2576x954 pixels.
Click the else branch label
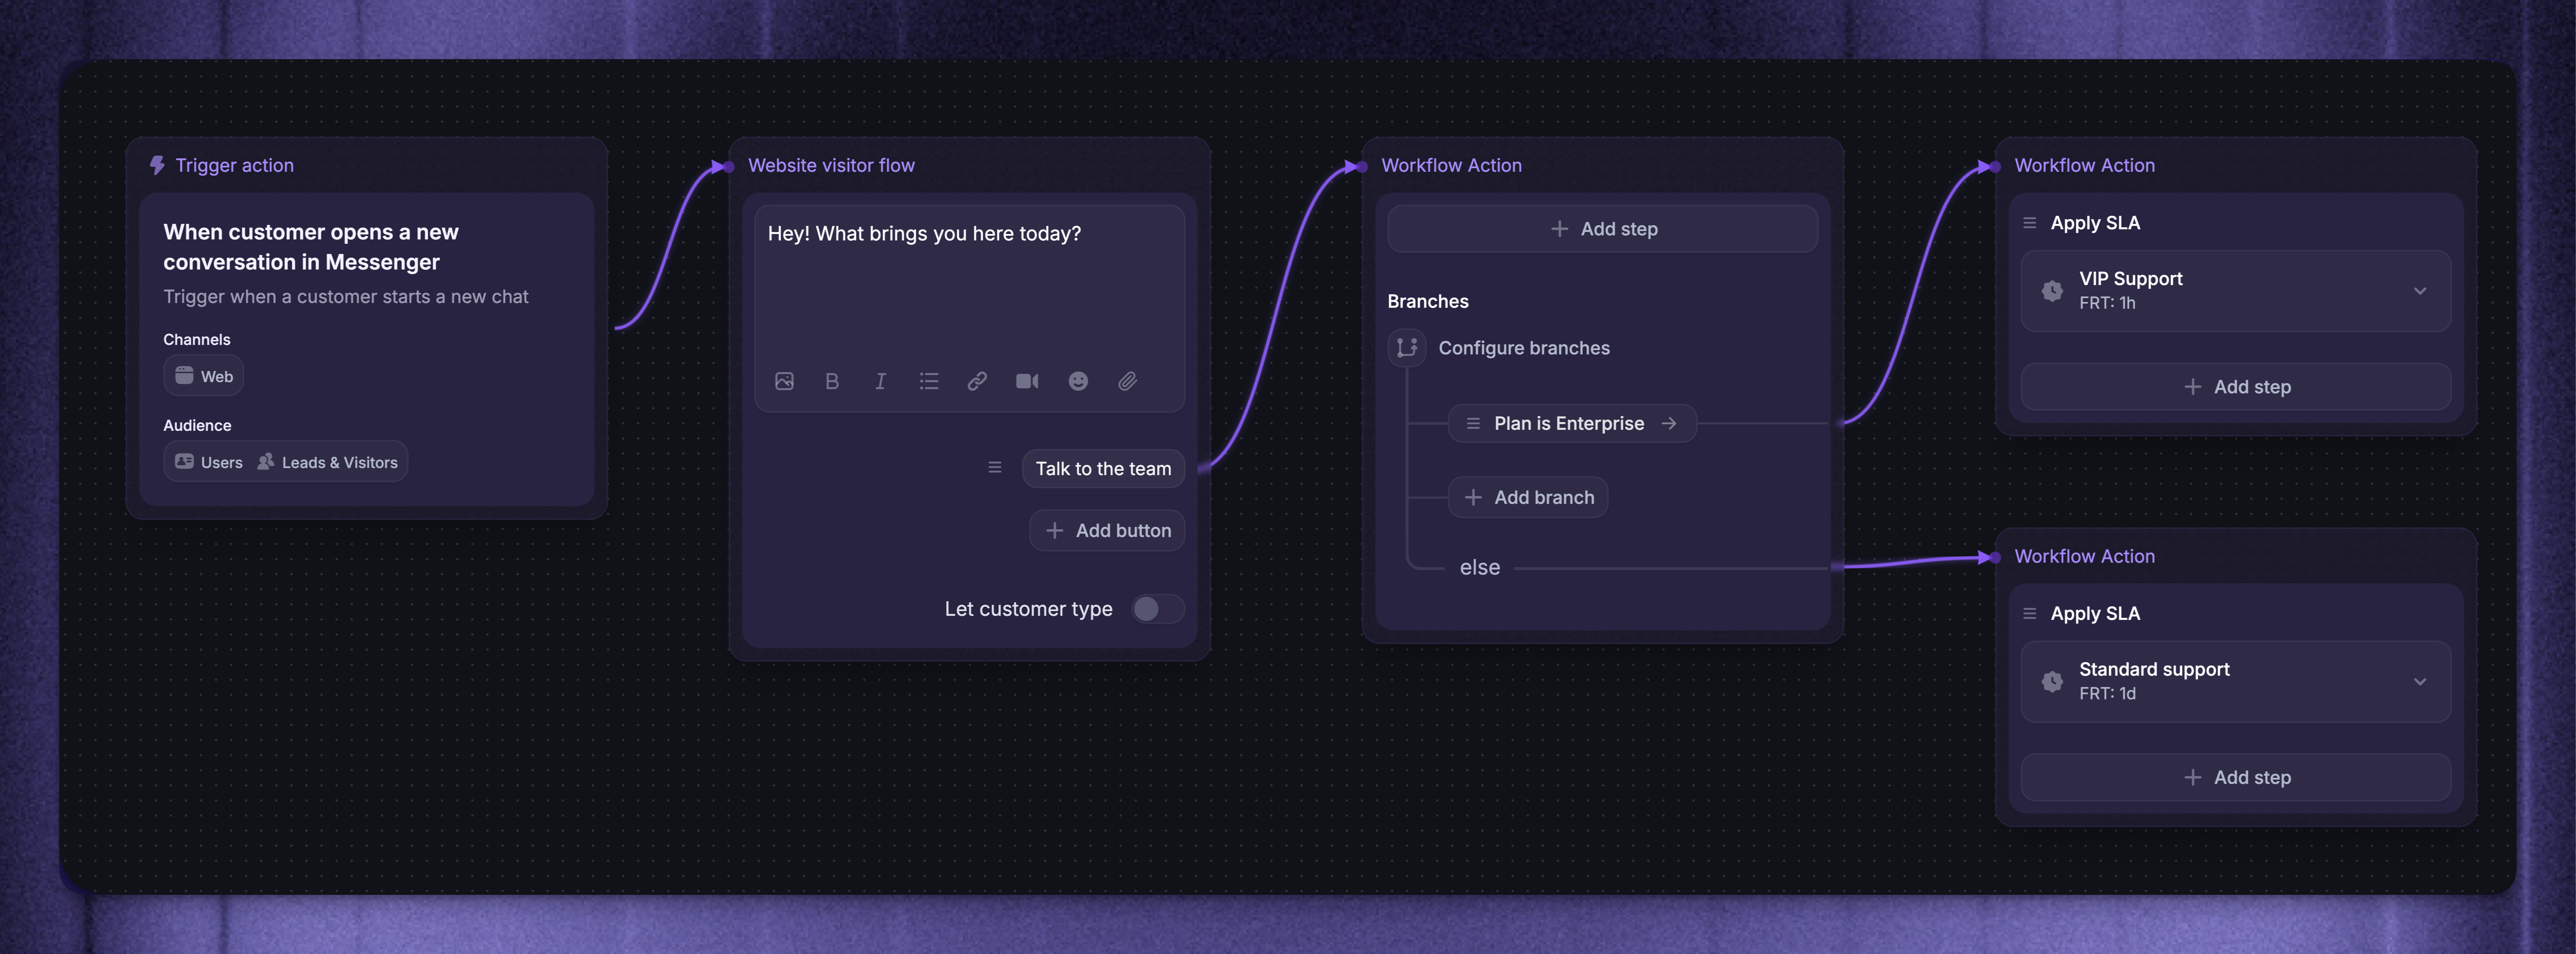(1480, 567)
